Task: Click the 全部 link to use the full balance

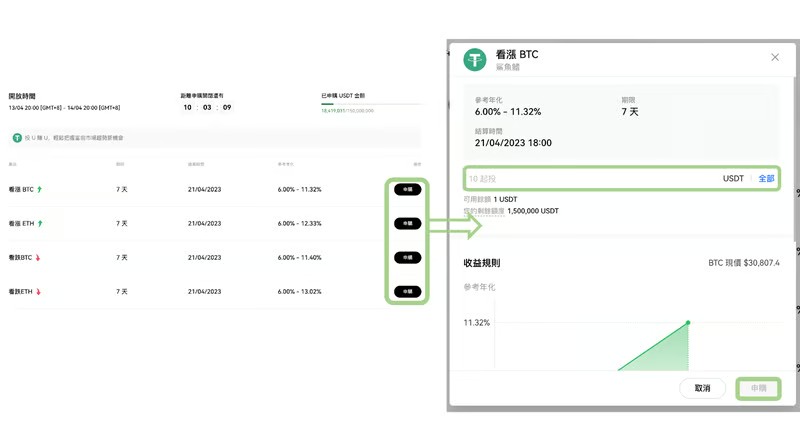Action: (766, 179)
